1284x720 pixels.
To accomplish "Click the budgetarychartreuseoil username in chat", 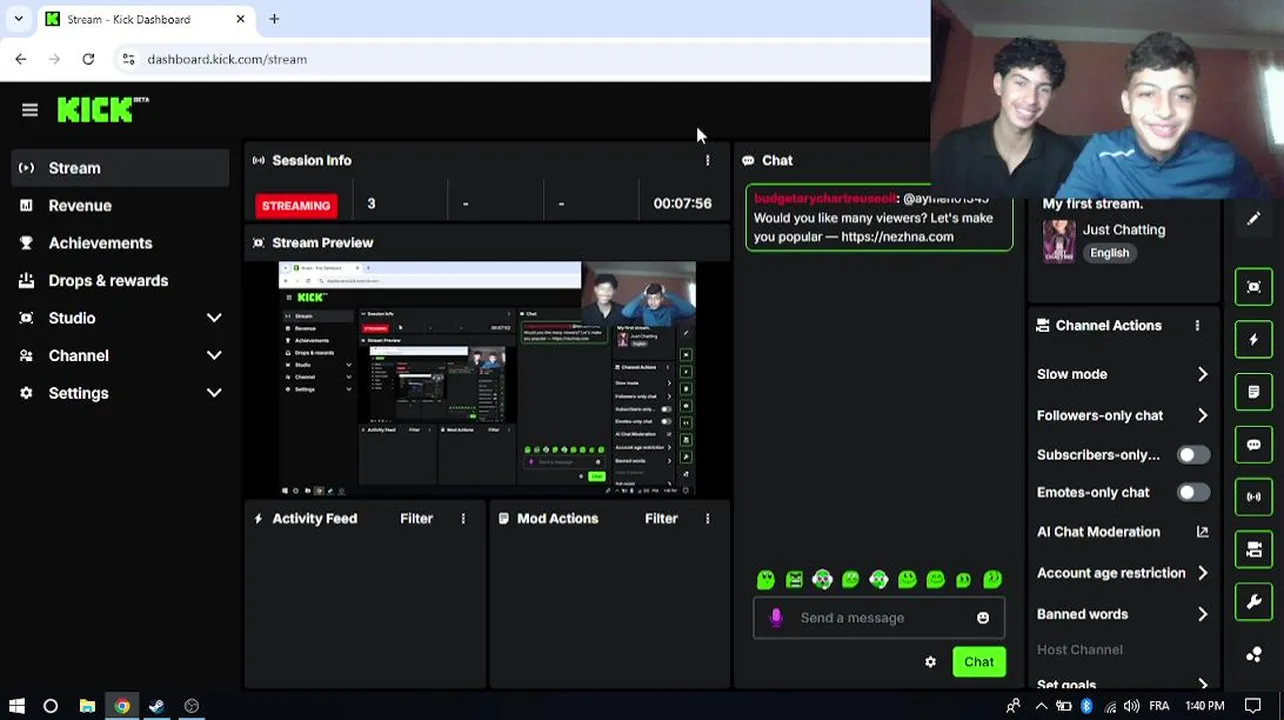I will (825, 199).
